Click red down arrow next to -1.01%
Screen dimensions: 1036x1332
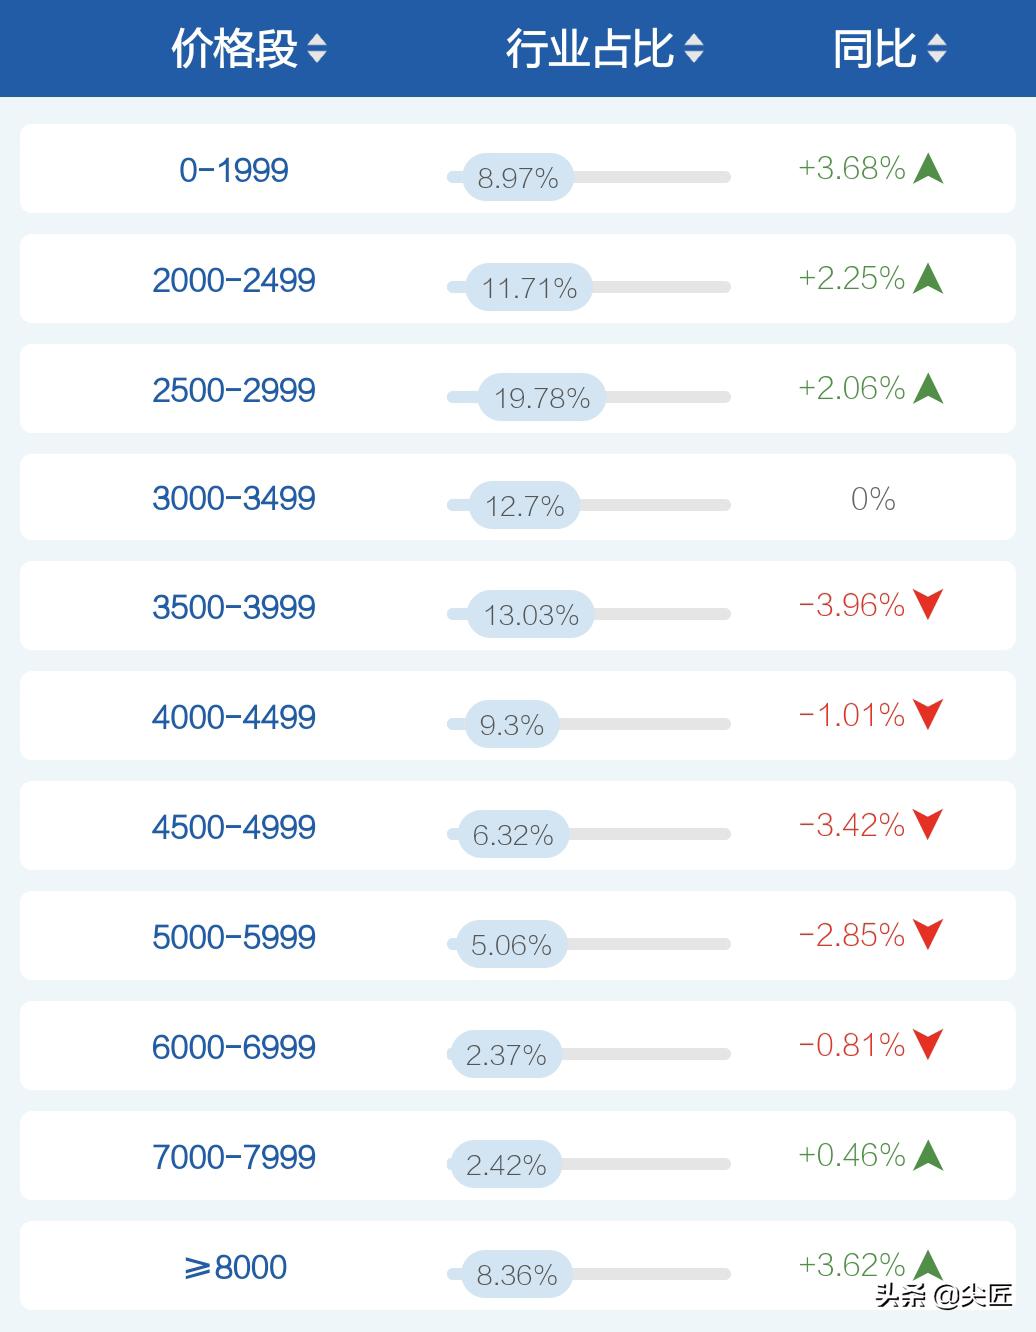point(928,715)
